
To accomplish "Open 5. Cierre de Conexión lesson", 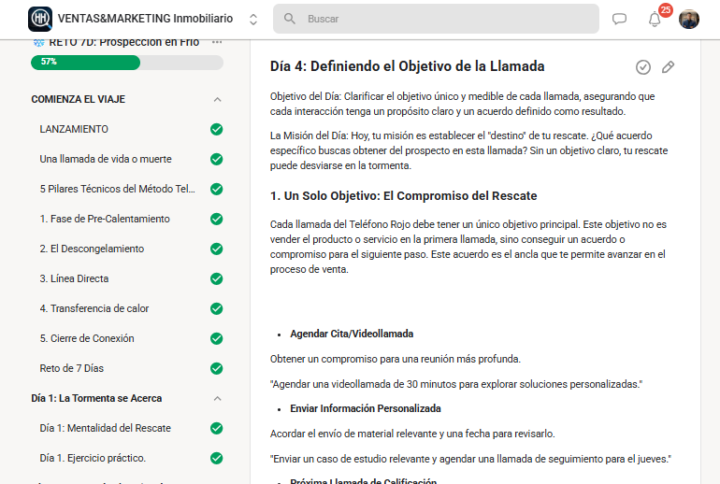I will (87, 338).
